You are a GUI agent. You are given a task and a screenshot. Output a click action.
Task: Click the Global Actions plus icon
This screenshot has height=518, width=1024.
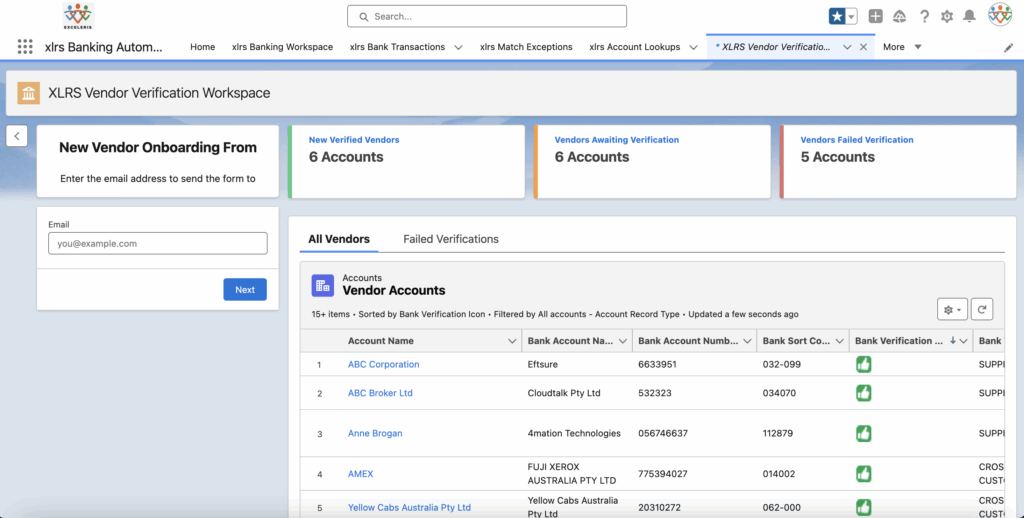(876, 16)
